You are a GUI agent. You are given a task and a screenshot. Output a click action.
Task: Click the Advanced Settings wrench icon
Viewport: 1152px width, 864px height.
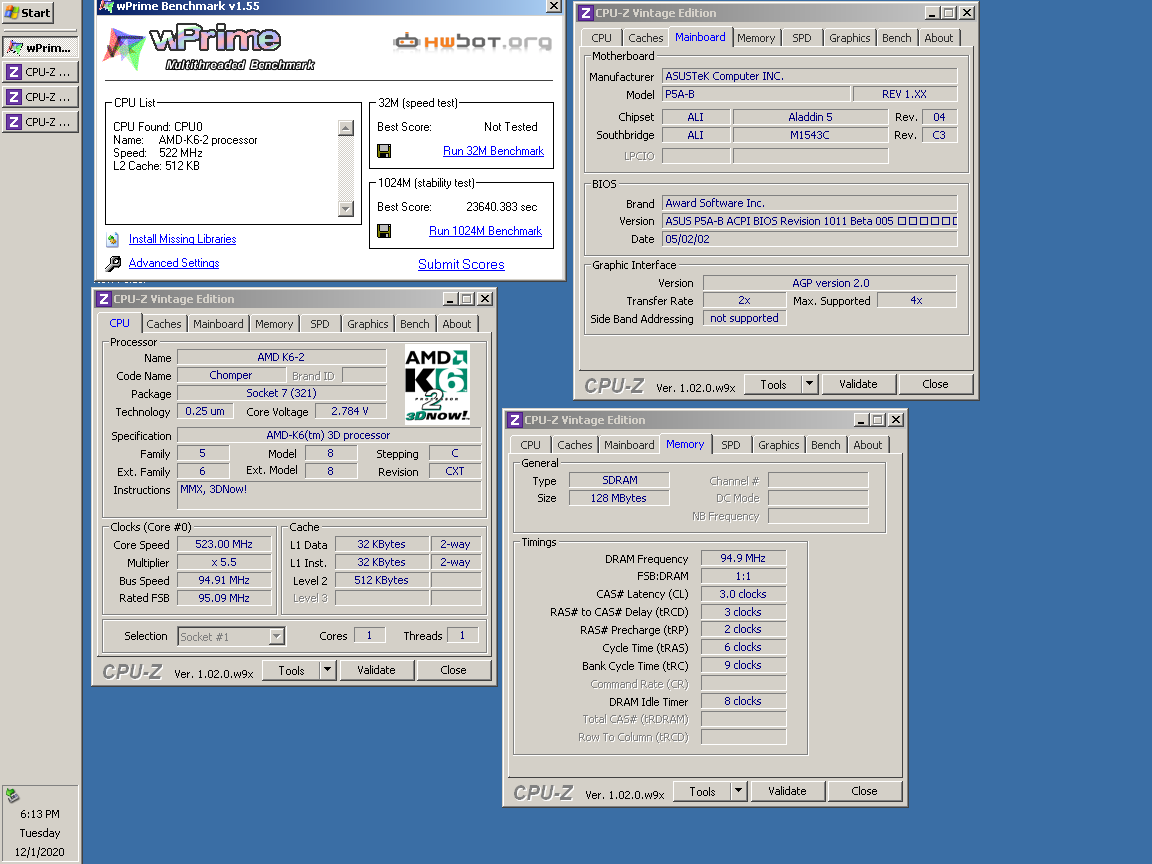point(113,263)
